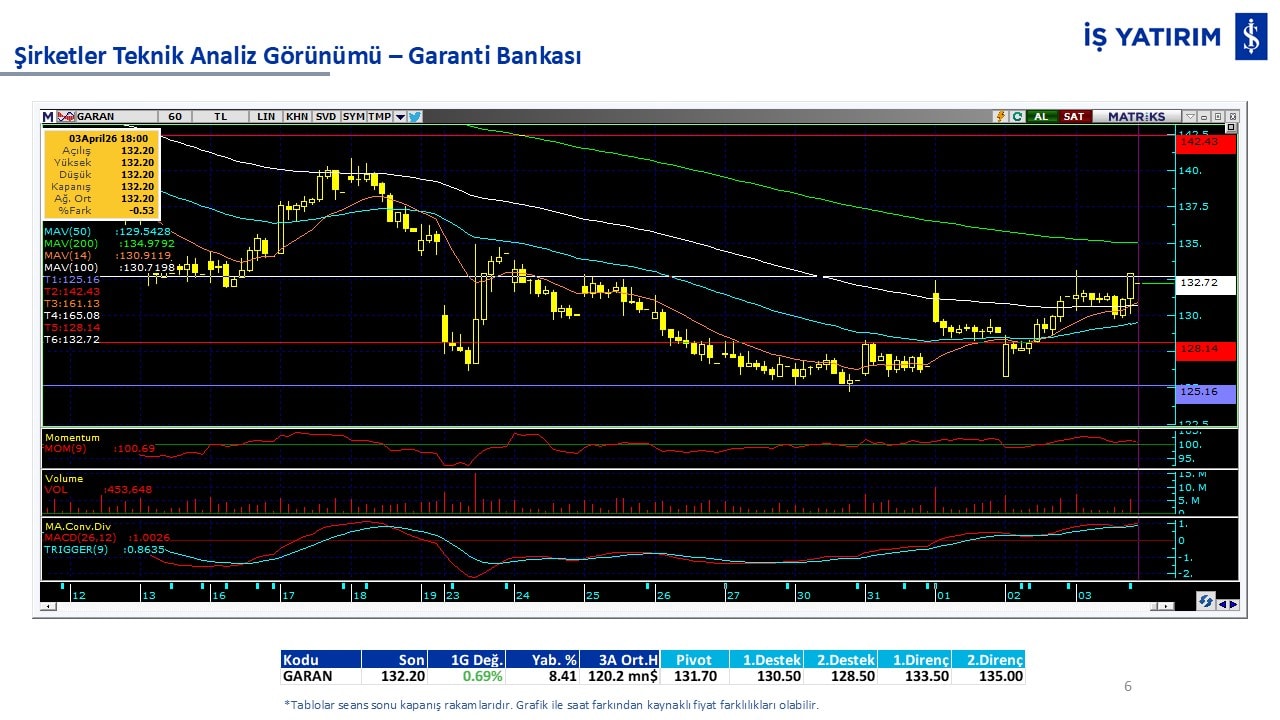
Task: Click the Matriks M logo icon
Action: click(x=48, y=117)
